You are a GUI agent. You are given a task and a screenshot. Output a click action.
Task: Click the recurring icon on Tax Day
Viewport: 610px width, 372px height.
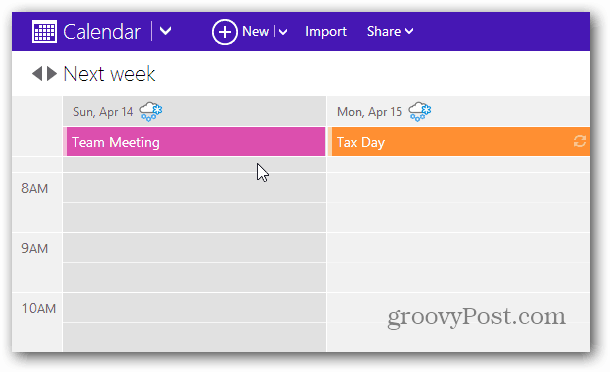(580, 141)
